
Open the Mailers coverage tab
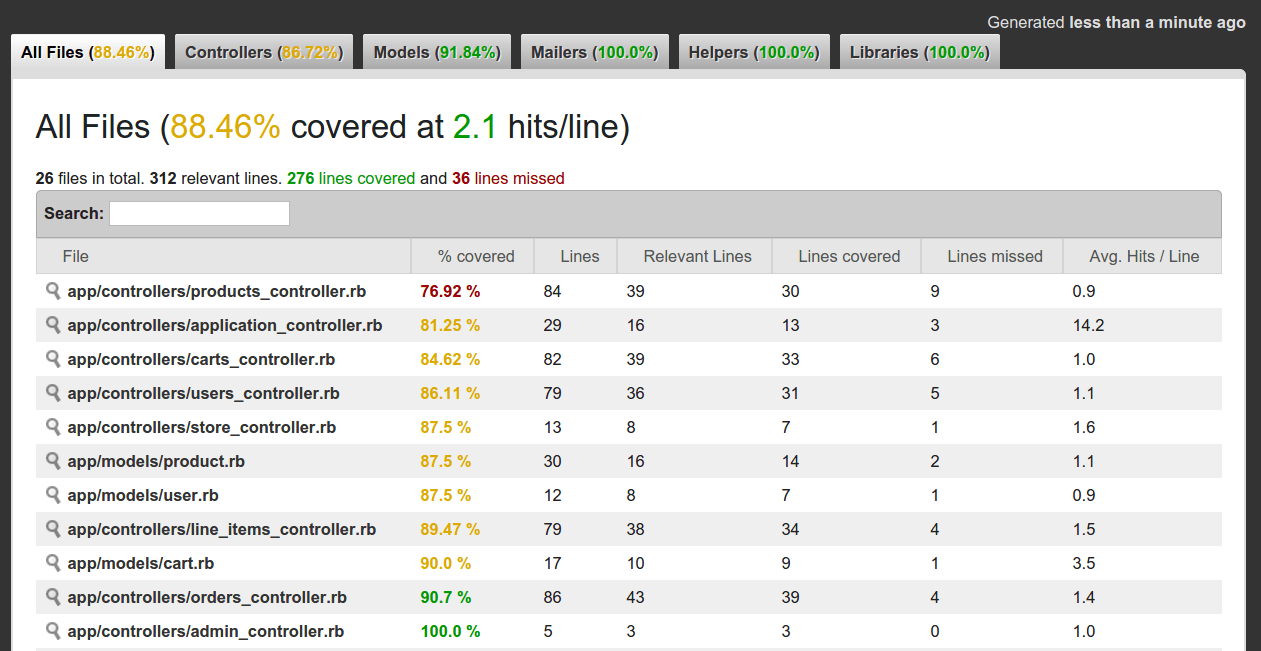click(595, 52)
